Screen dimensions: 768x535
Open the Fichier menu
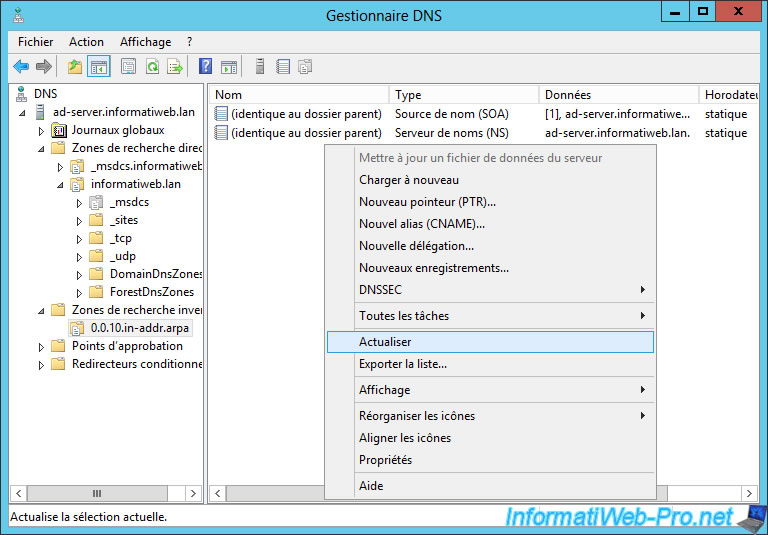click(35, 42)
